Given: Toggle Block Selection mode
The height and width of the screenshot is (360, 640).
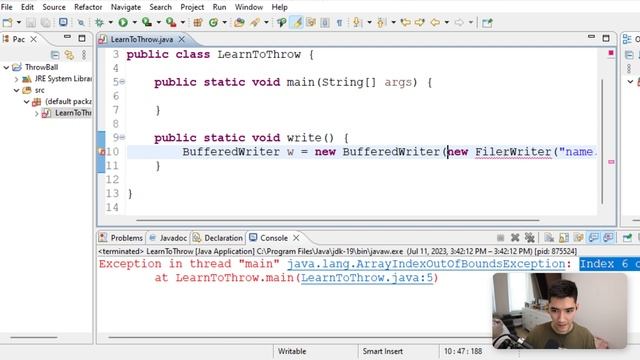Looking at the screenshot, I should coord(325,23).
